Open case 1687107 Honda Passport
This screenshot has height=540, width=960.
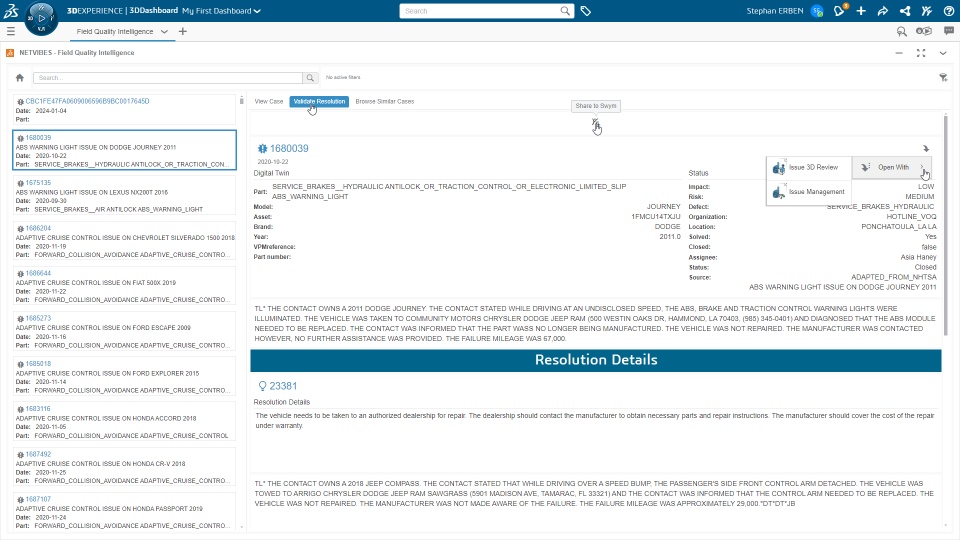coord(124,512)
